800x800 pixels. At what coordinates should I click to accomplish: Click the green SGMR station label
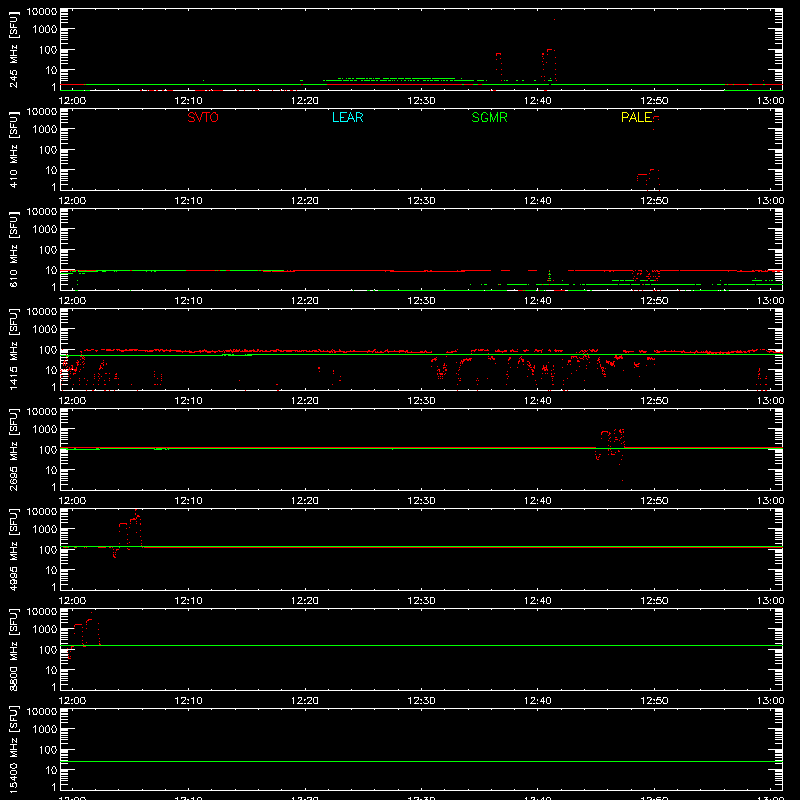pyautogui.click(x=489, y=117)
